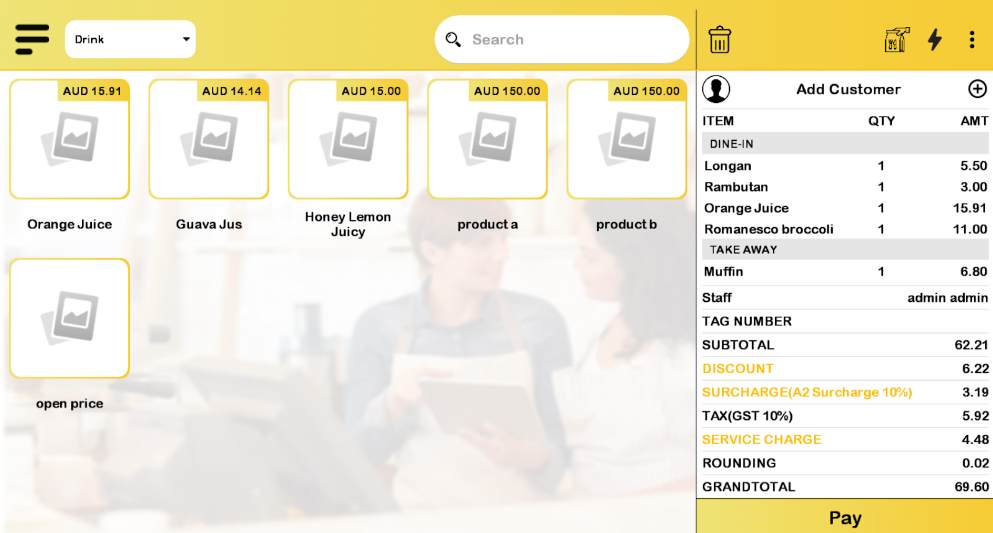This screenshot has width=993, height=533.
Task: Click the customer profile avatar icon
Action: point(716,89)
